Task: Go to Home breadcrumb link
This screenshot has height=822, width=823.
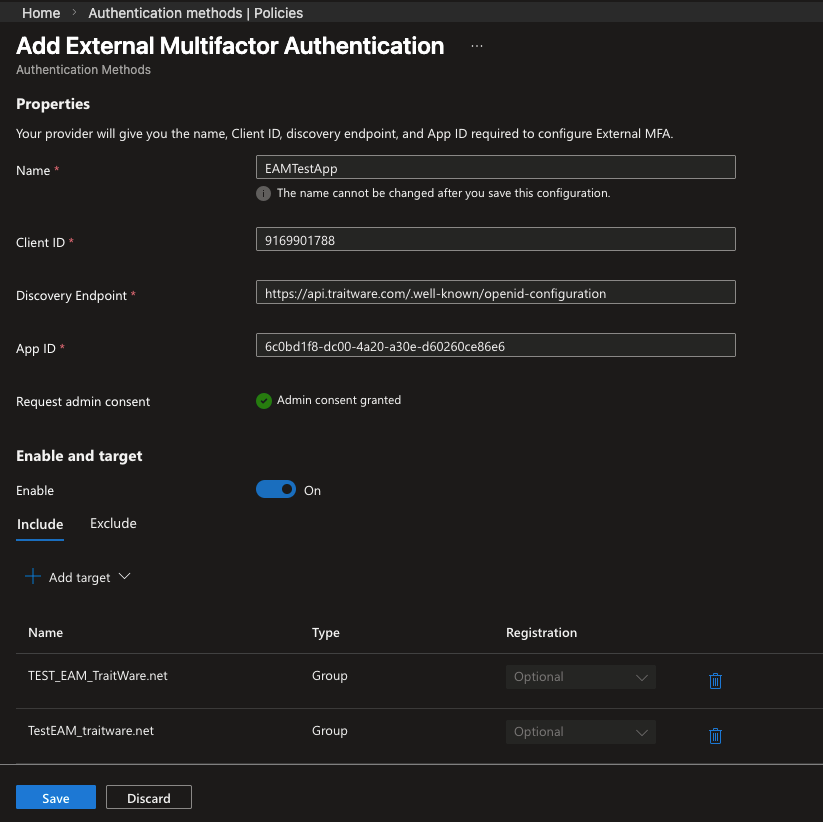Action: [x=41, y=13]
